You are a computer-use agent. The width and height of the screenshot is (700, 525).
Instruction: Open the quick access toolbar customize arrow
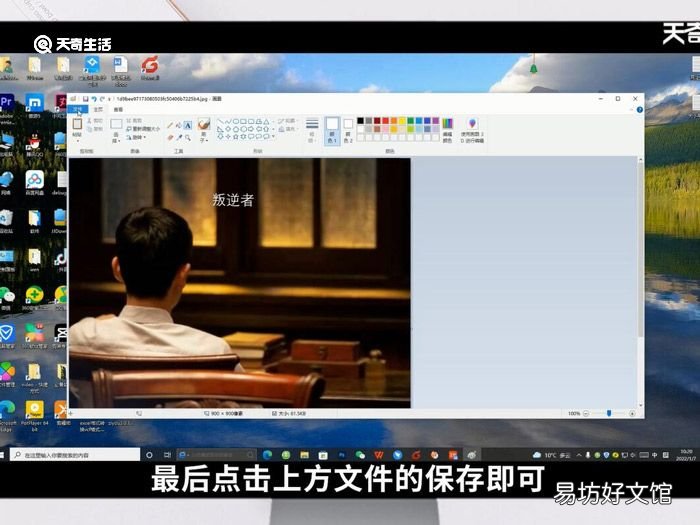pyautogui.click(x=109, y=99)
